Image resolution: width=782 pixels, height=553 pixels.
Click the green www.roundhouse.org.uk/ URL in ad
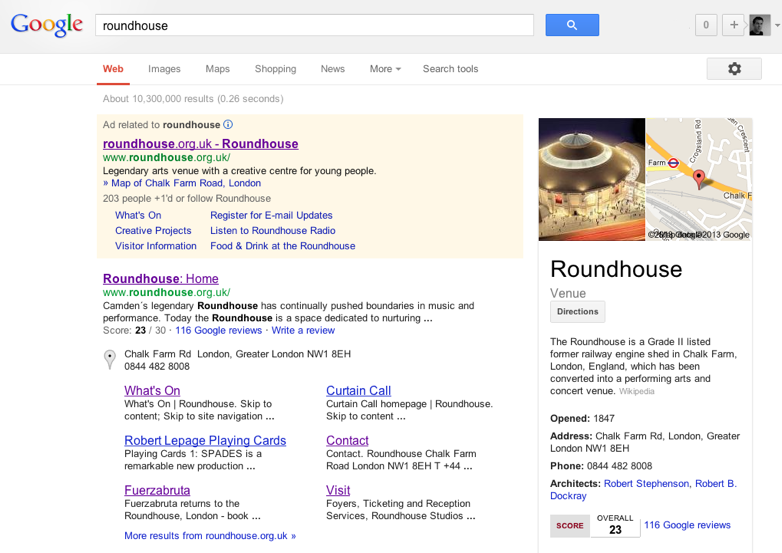click(167, 158)
